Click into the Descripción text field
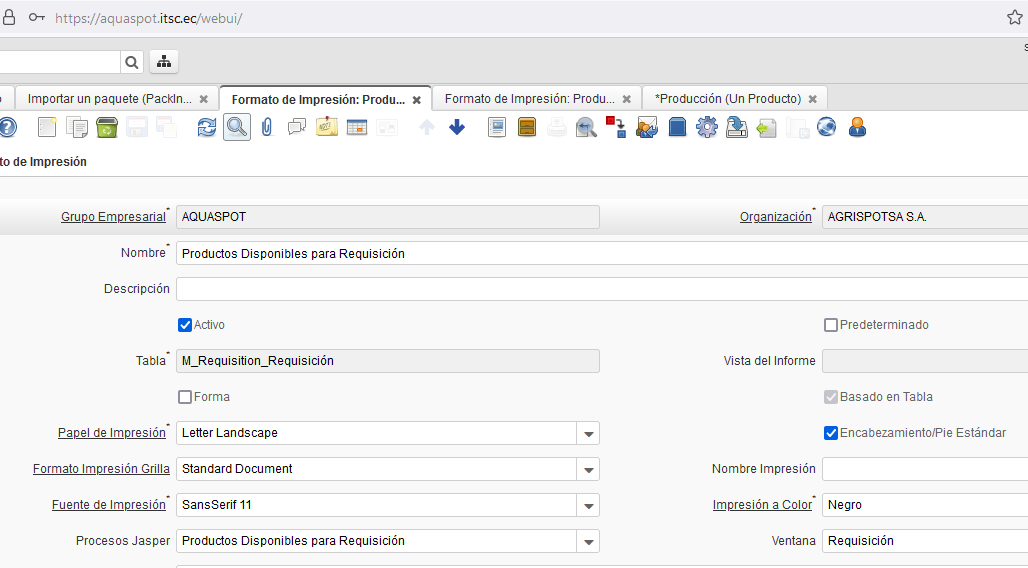This screenshot has width=1028, height=568. [600, 289]
